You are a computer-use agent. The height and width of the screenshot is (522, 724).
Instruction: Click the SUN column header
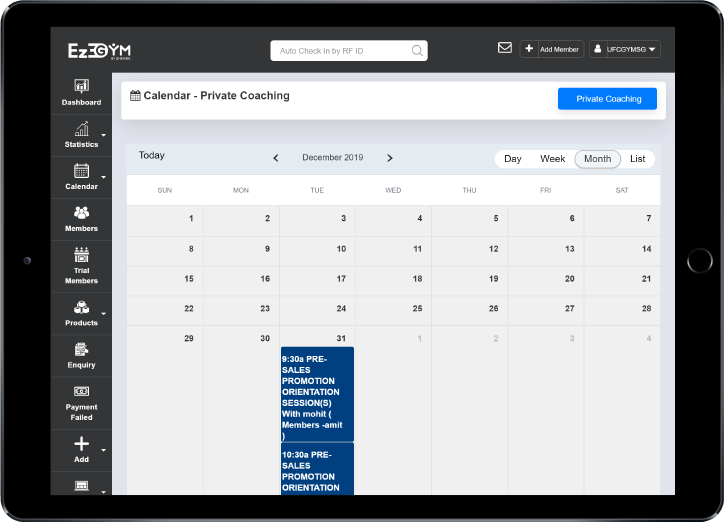(x=165, y=190)
